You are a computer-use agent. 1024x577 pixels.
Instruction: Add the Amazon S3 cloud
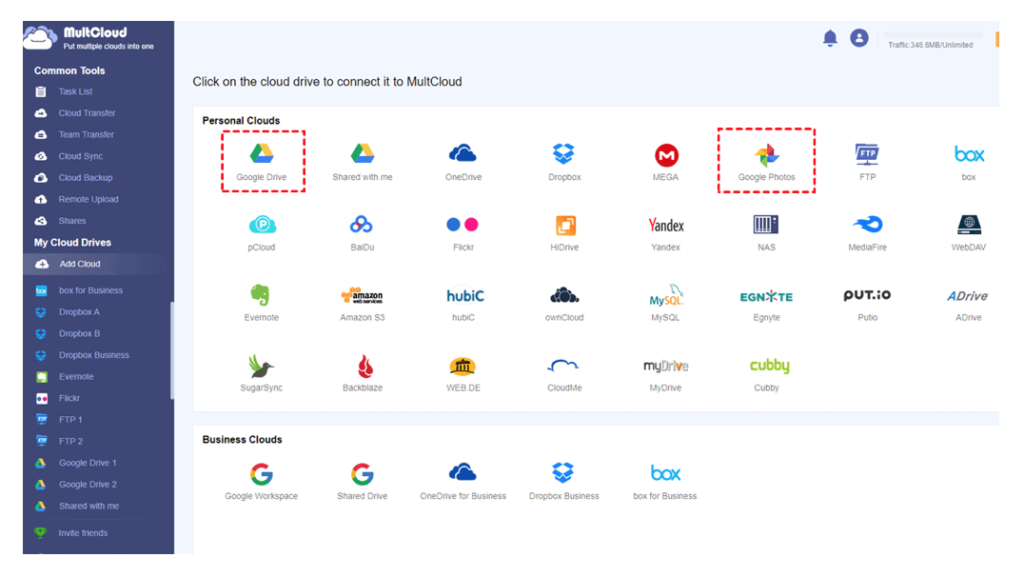coord(362,303)
